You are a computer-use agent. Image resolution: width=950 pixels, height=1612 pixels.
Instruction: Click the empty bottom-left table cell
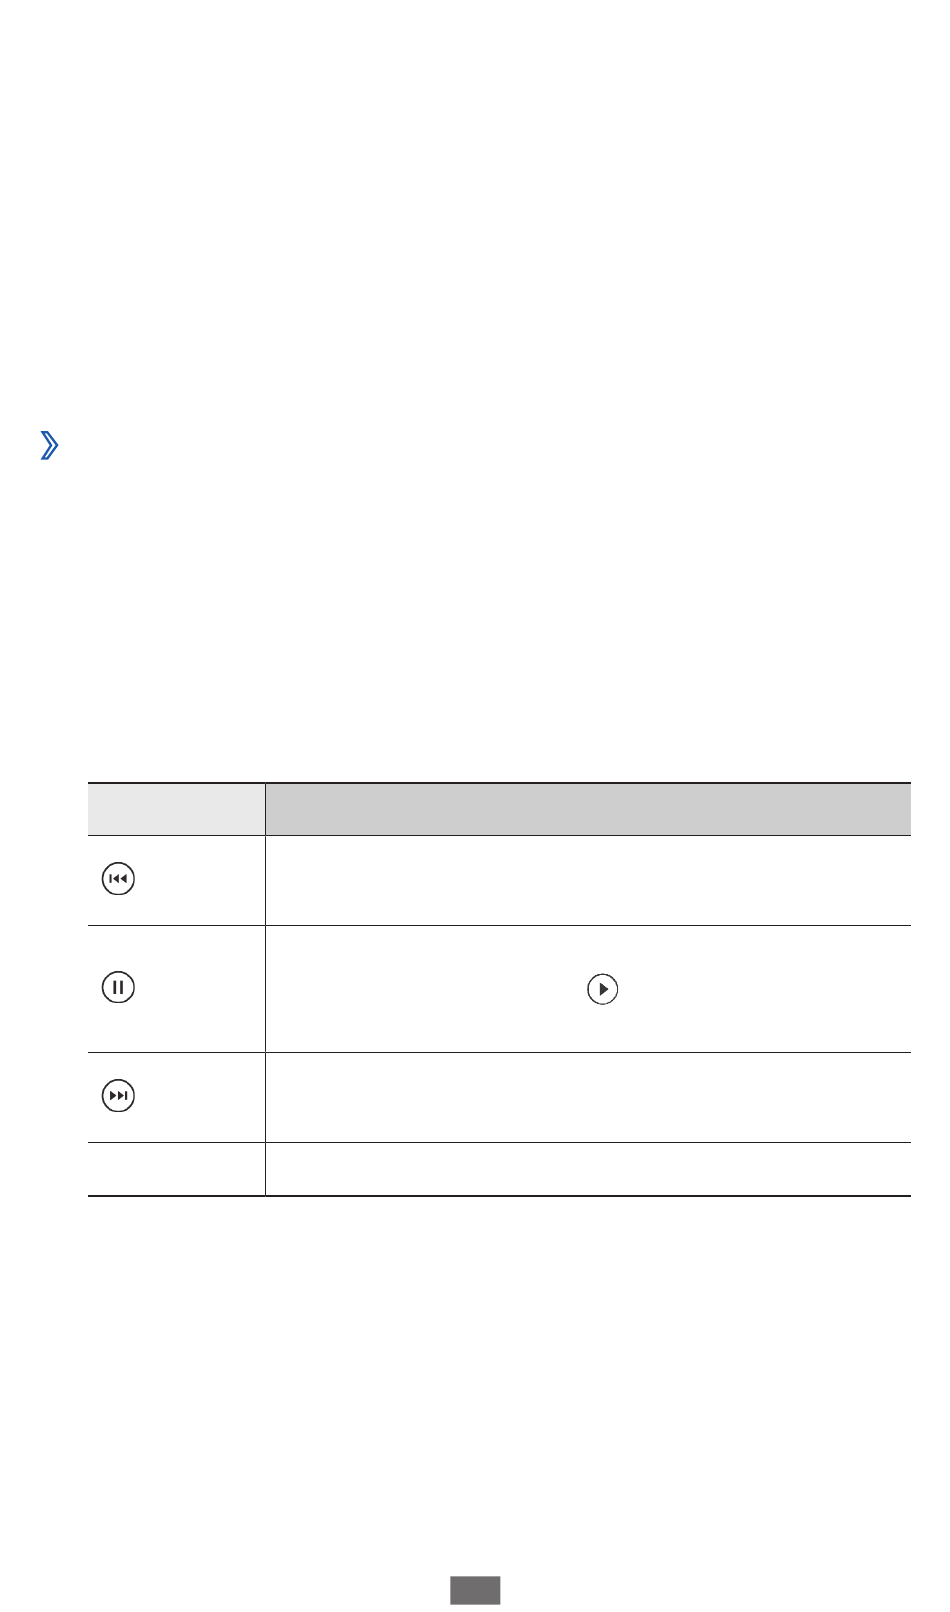176,1169
